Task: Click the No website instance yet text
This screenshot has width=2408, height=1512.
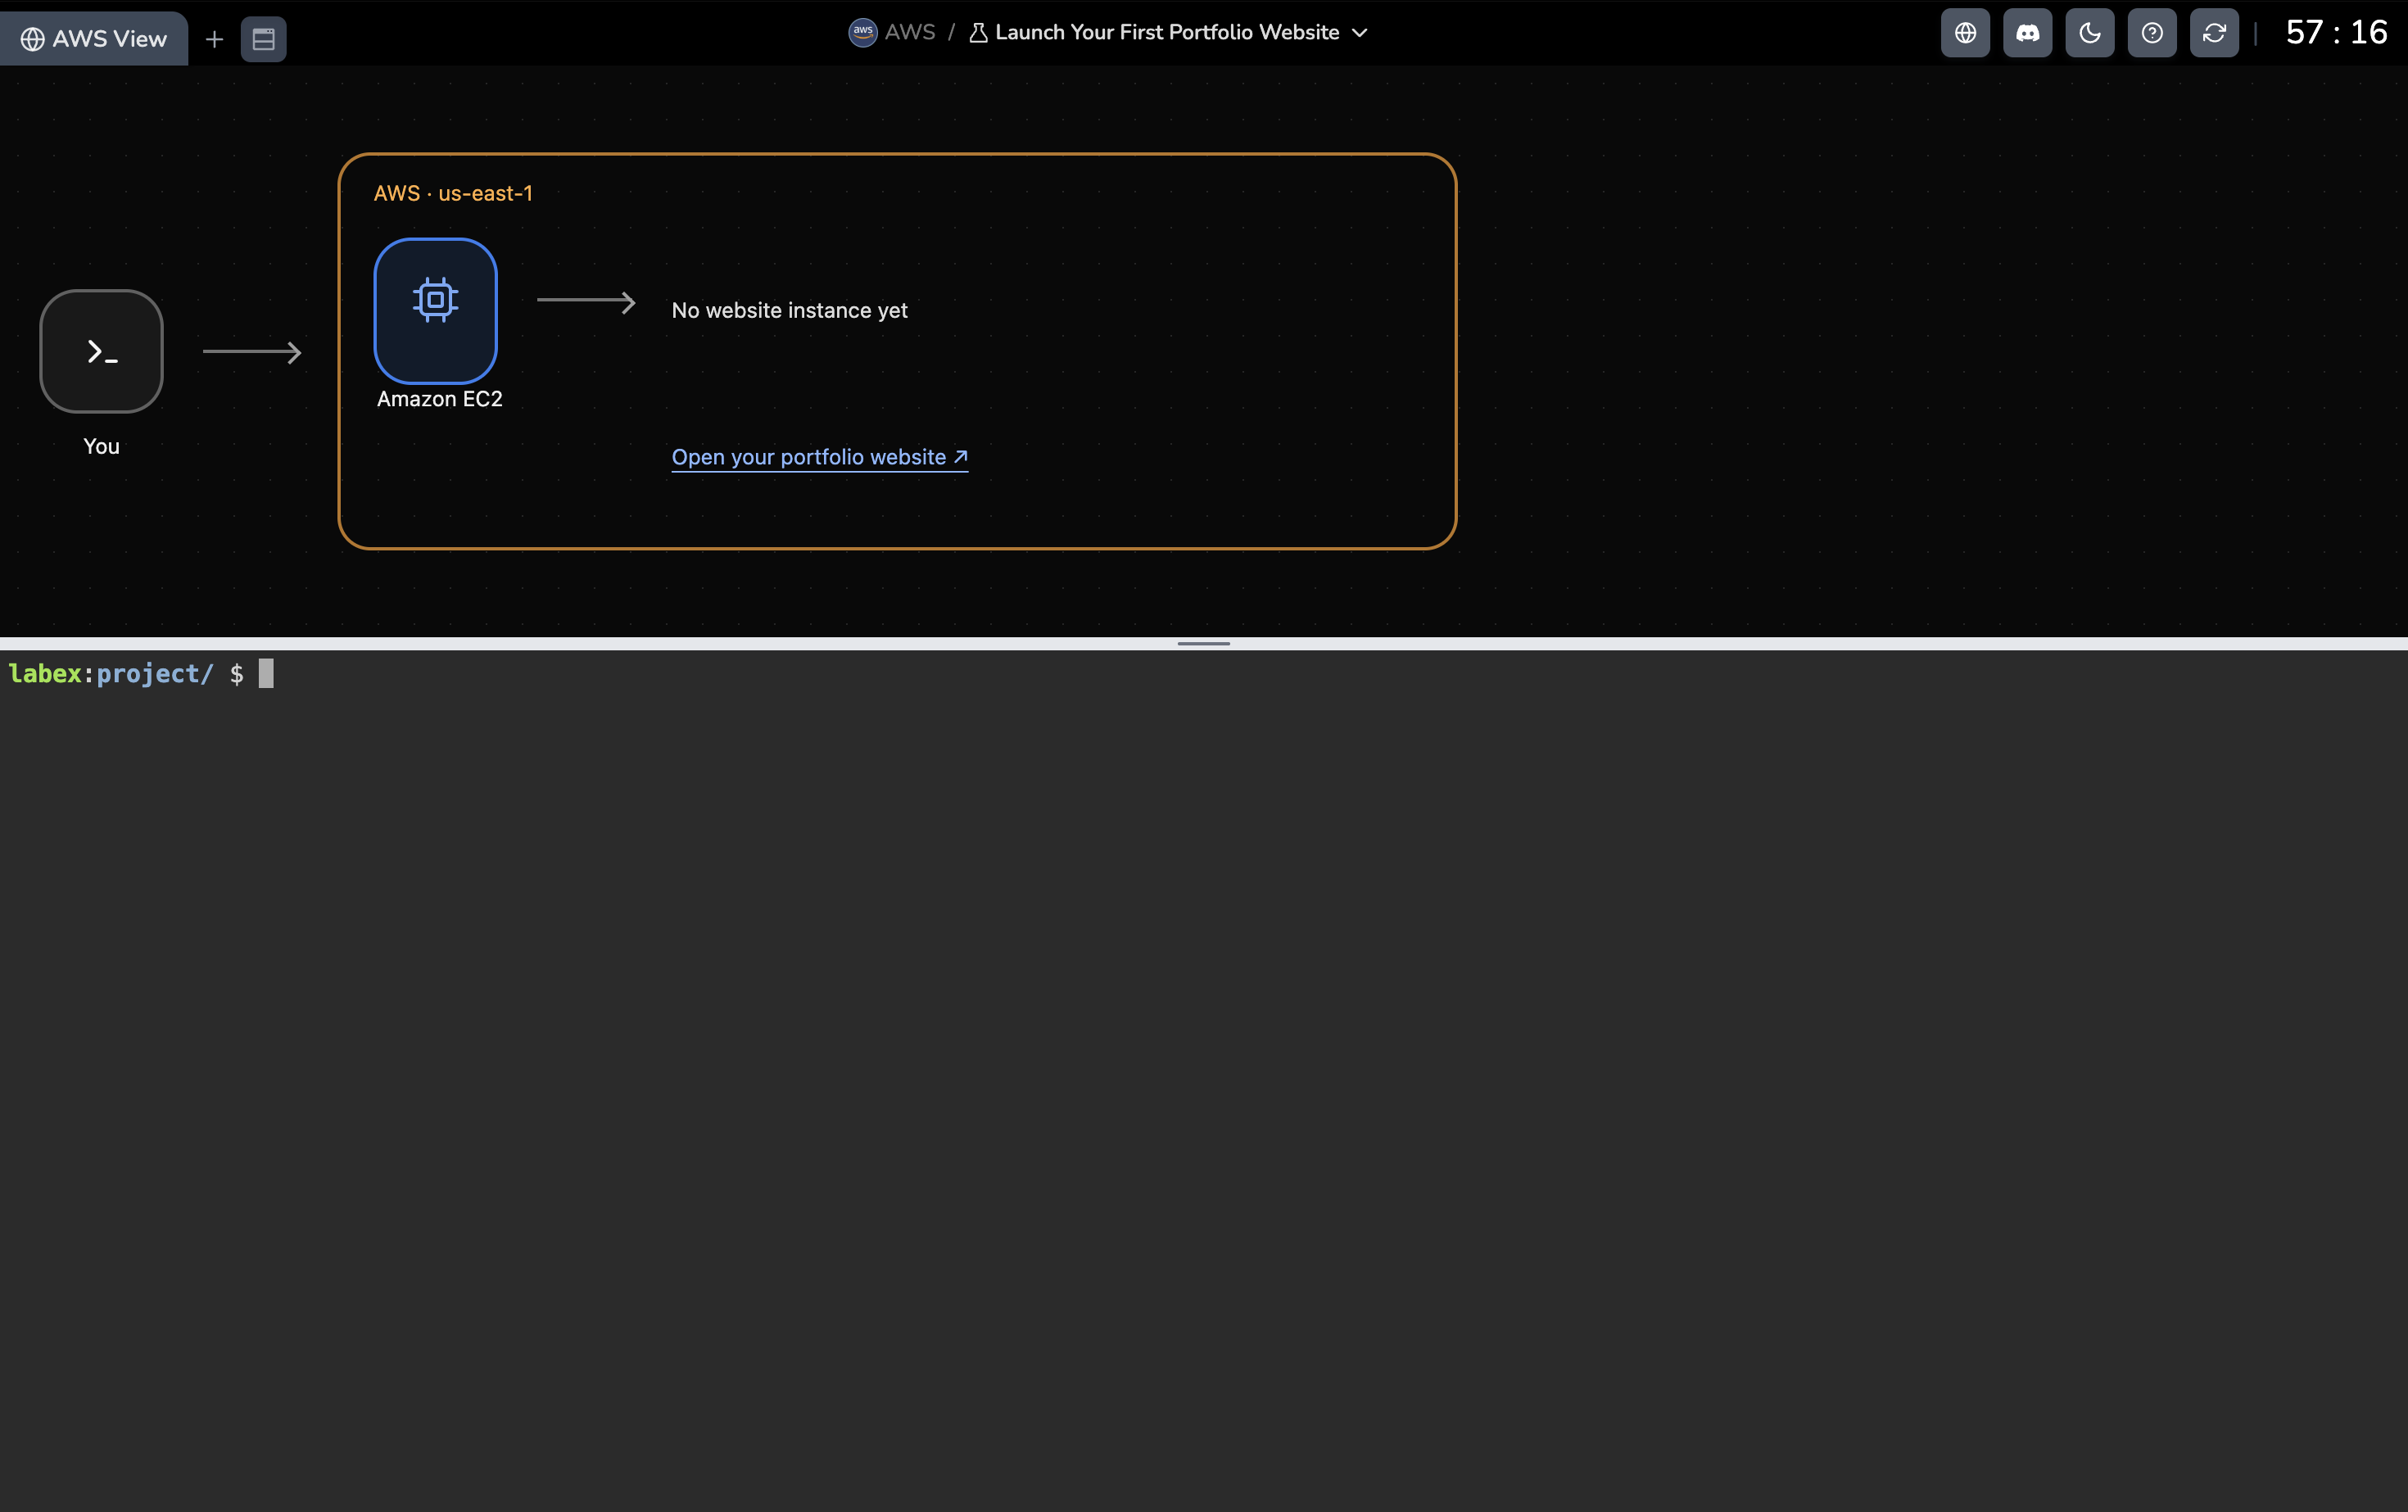Action: click(x=789, y=310)
